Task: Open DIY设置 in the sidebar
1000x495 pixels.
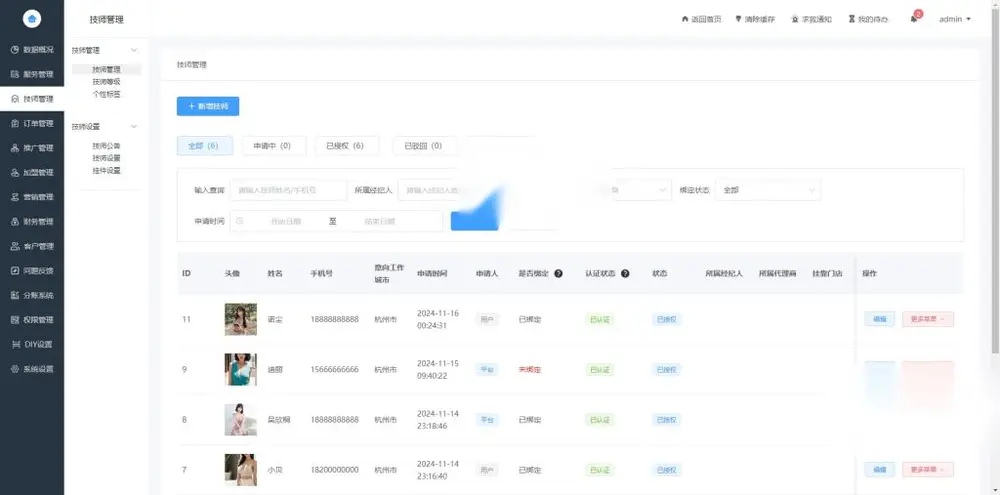Action: tap(32, 344)
